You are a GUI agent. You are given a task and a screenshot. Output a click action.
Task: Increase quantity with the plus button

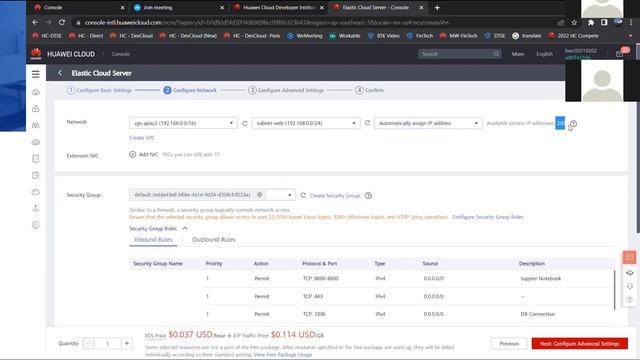(127, 343)
